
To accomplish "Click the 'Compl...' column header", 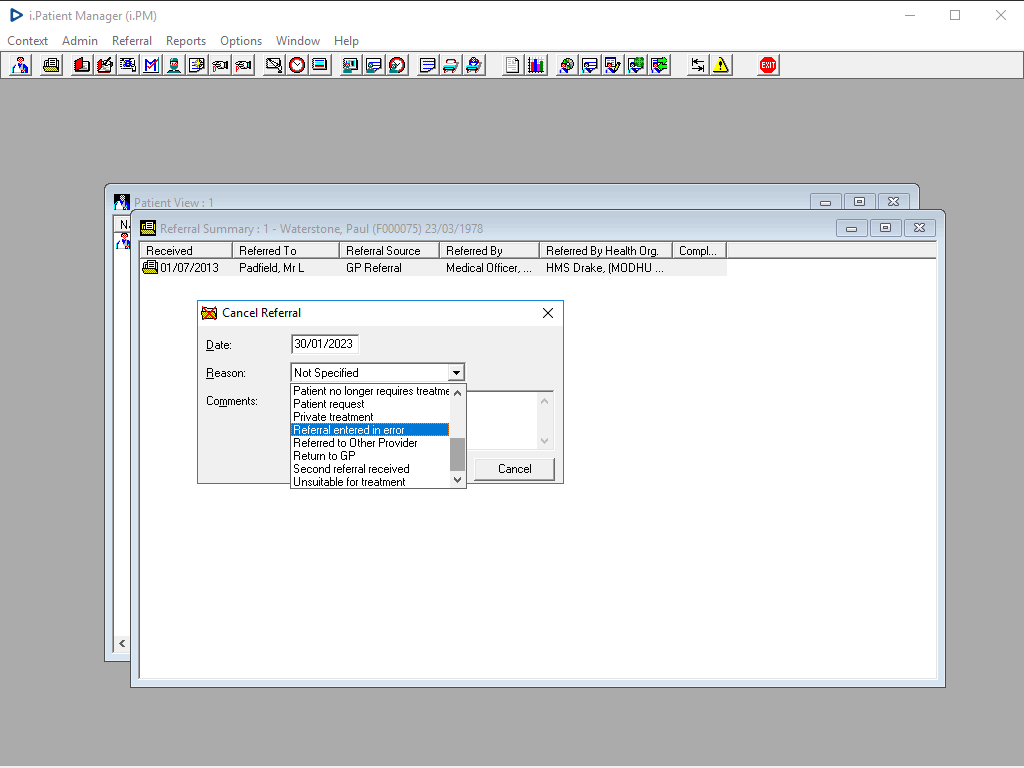I will pos(699,251).
